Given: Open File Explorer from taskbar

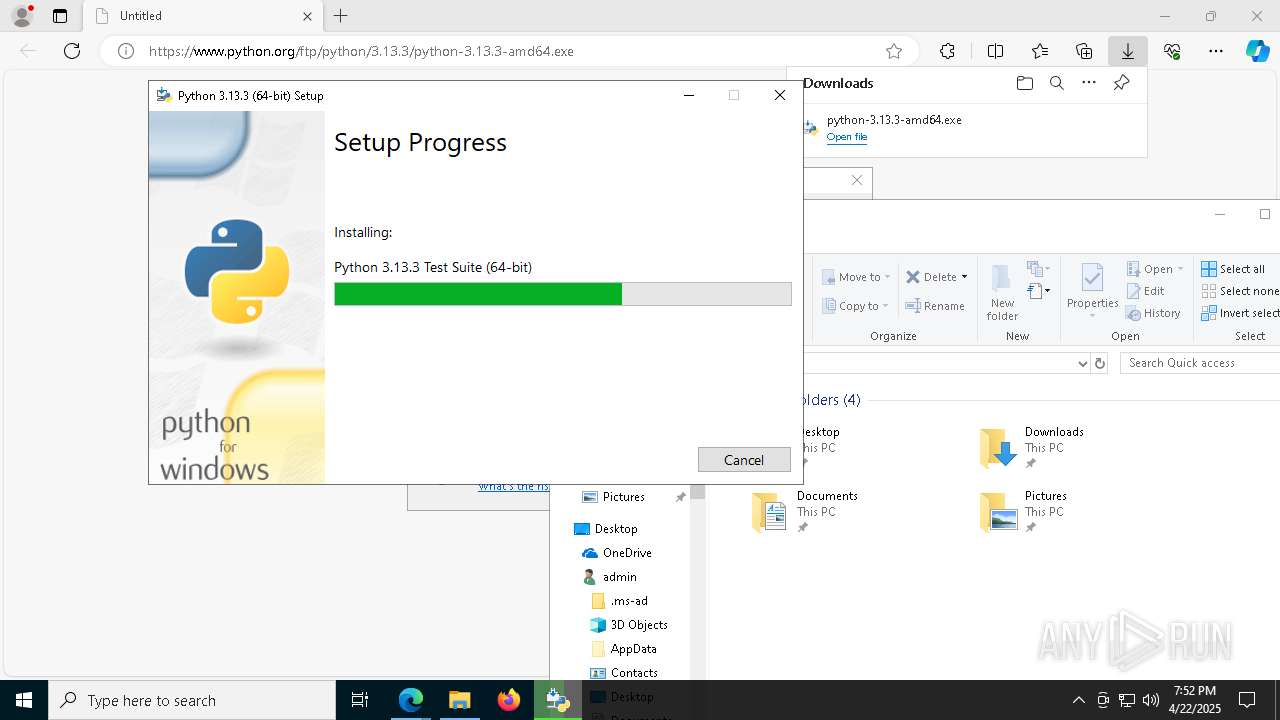Looking at the screenshot, I should click(459, 700).
